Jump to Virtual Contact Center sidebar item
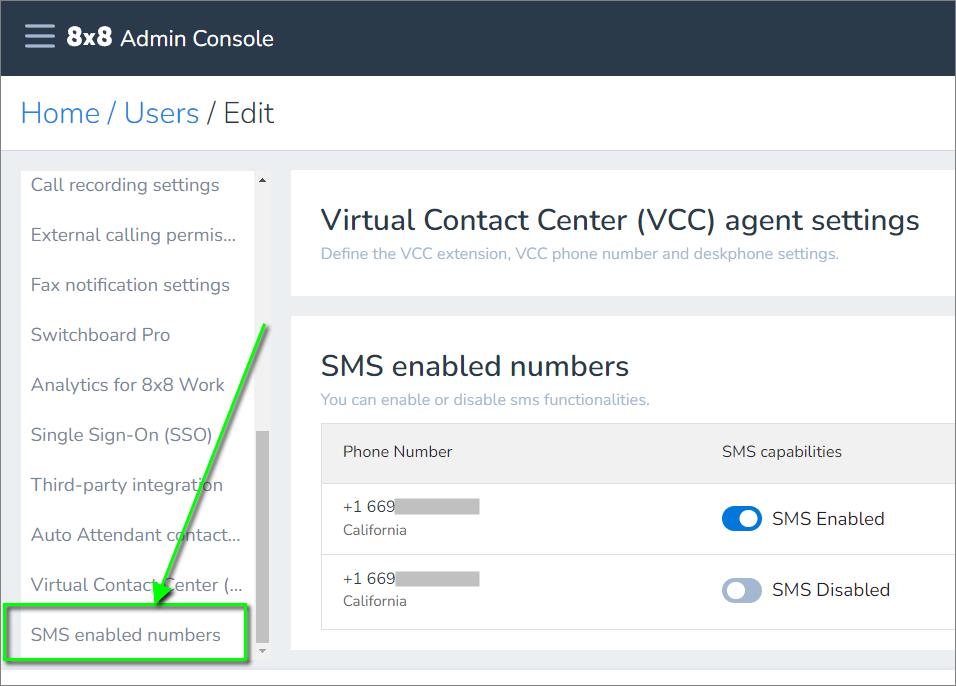This screenshot has width=956, height=686. (x=136, y=585)
